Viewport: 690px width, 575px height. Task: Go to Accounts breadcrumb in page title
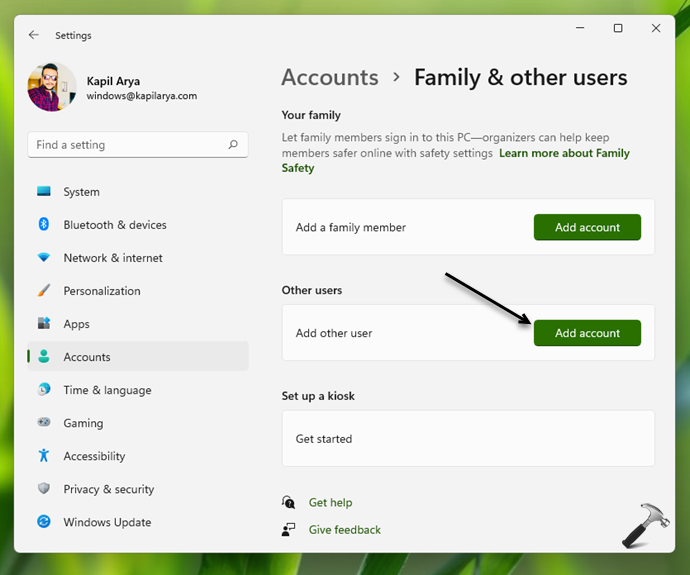[x=330, y=77]
